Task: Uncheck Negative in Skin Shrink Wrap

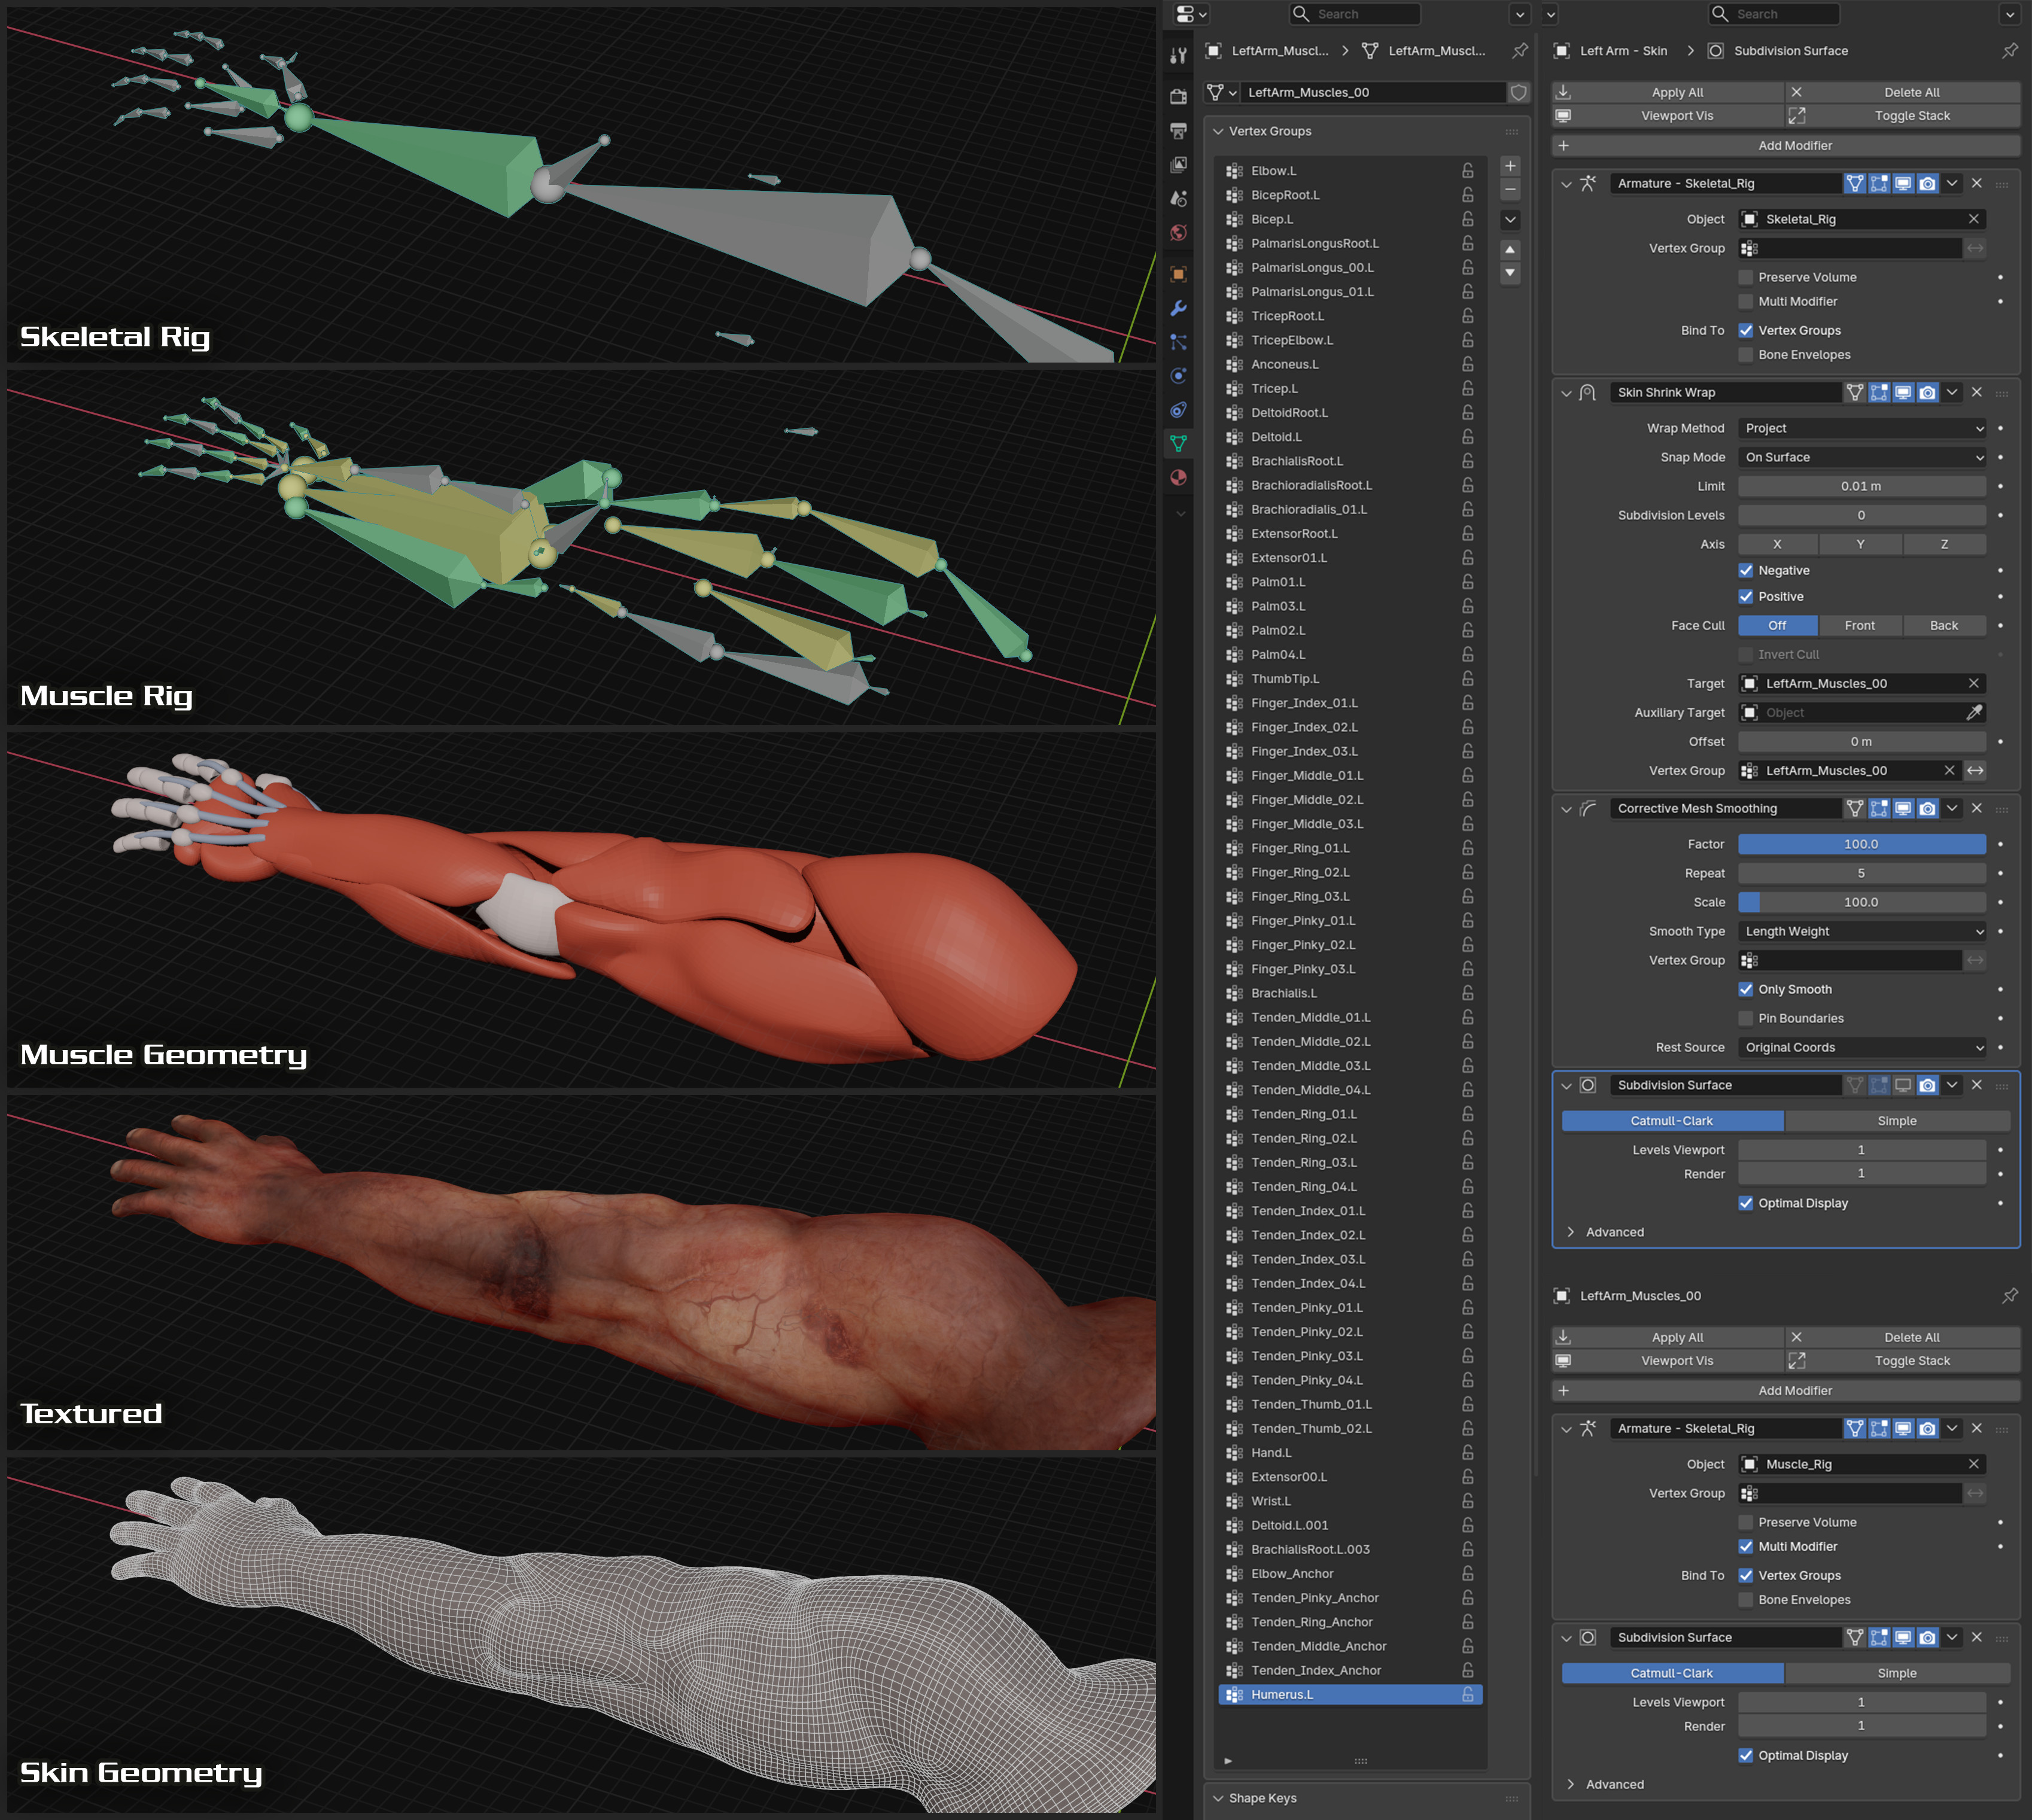Action: pos(1746,570)
